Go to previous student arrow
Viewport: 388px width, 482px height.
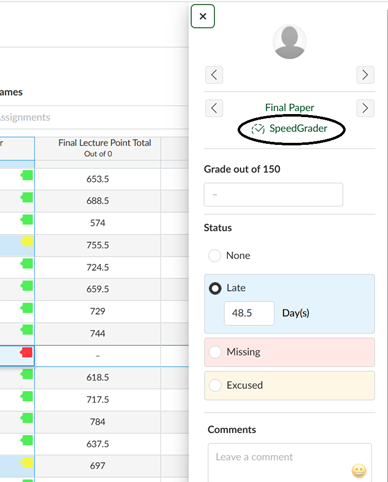214,75
